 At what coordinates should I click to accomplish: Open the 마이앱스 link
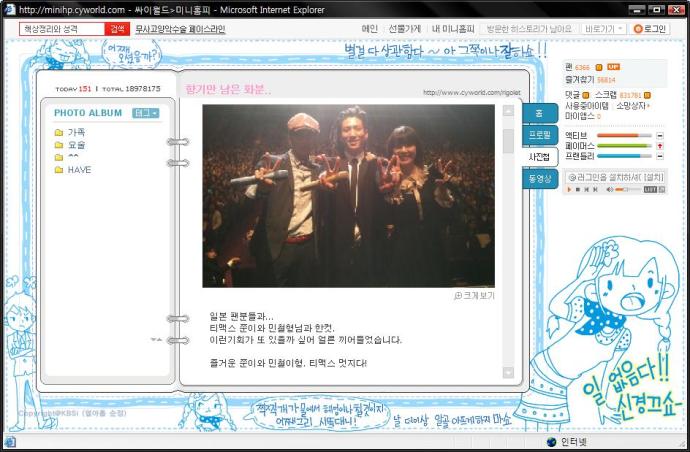coord(580,116)
